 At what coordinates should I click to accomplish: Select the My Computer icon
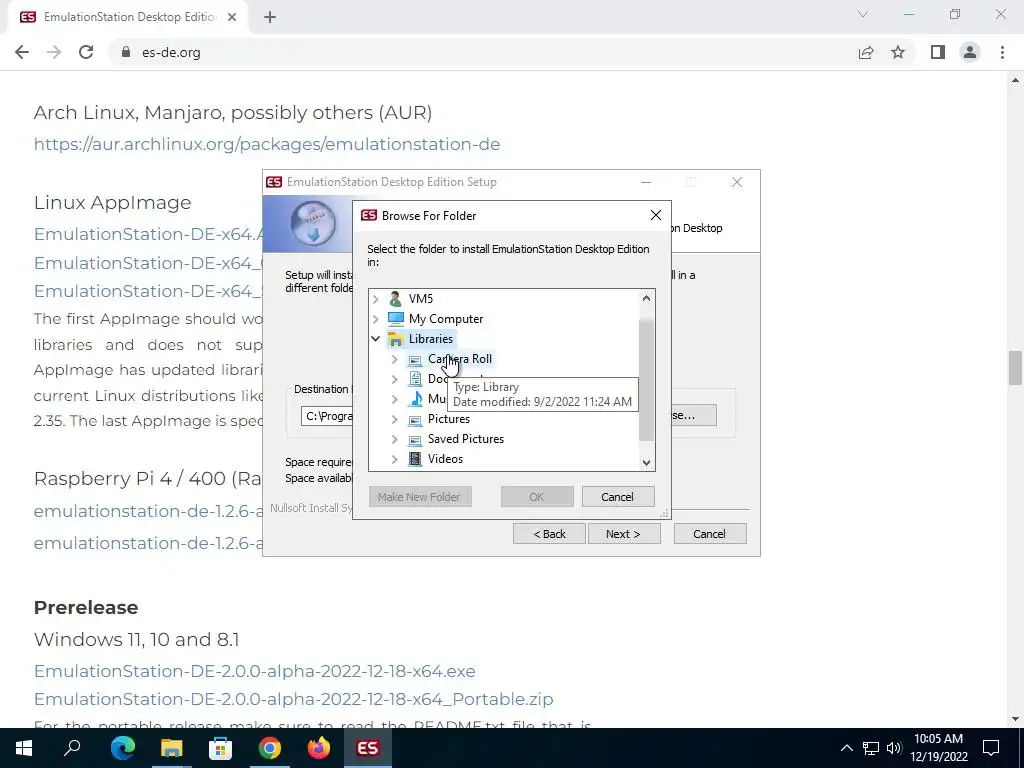[x=396, y=319]
